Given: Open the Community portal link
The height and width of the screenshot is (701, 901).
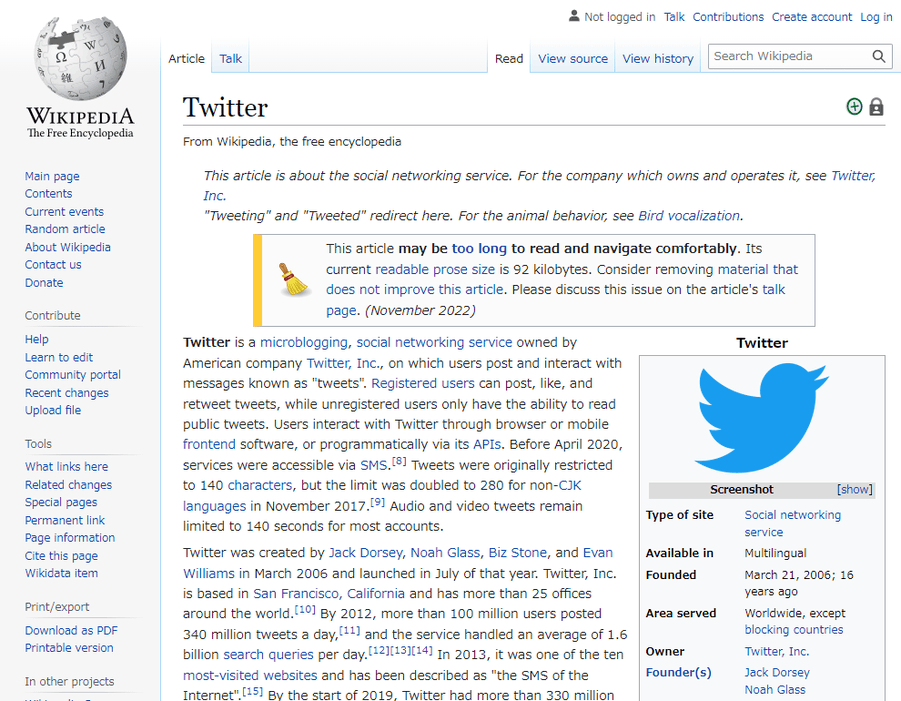Looking at the screenshot, I should [73, 375].
